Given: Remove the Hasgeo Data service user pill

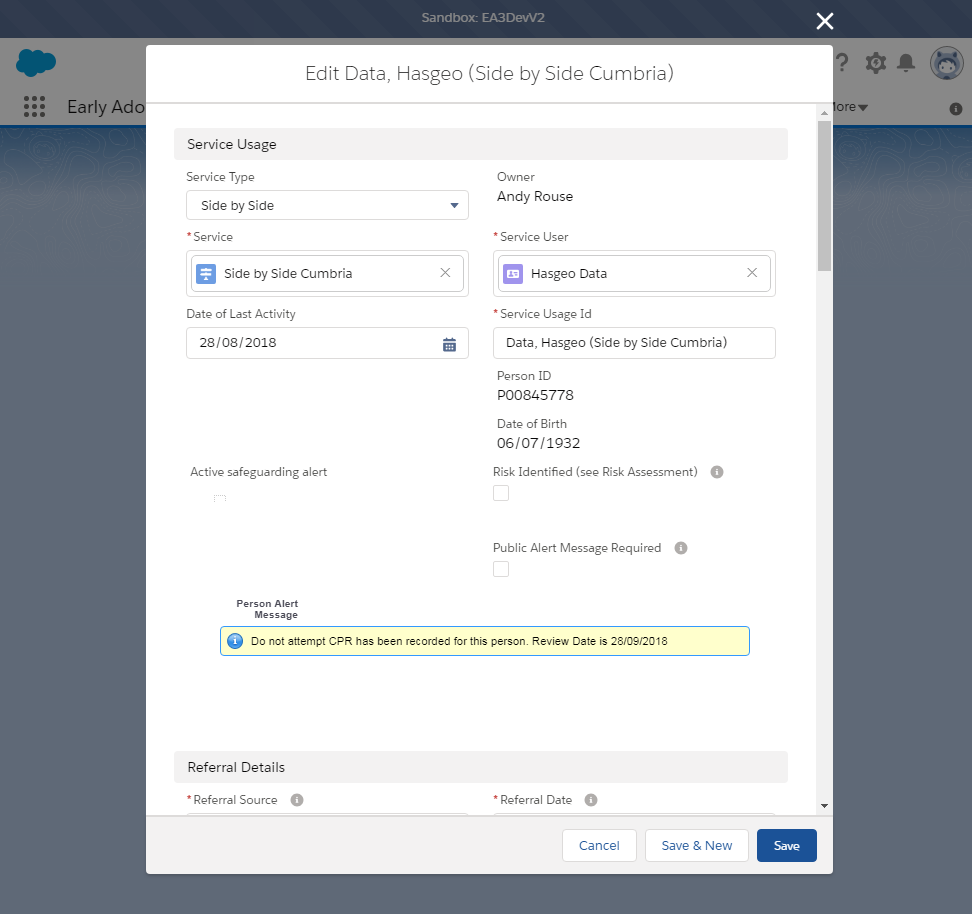Looking at the screenshot, I should click(752, 272).
